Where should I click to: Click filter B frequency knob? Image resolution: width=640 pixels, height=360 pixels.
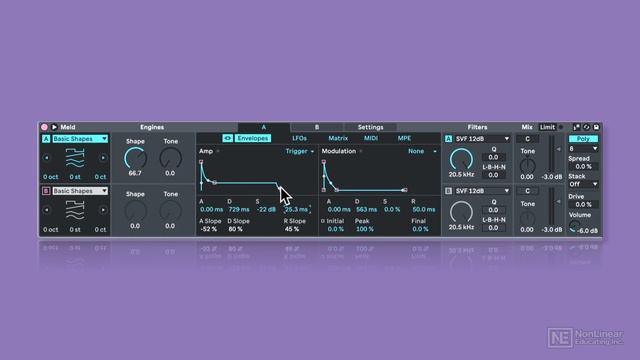pyautogui.click(x=461, y=212)
